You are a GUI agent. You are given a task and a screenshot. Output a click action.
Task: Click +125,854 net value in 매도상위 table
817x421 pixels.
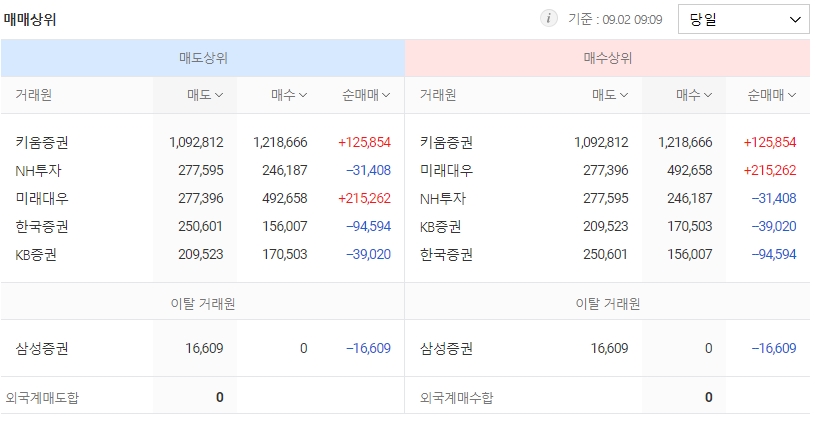364,142
